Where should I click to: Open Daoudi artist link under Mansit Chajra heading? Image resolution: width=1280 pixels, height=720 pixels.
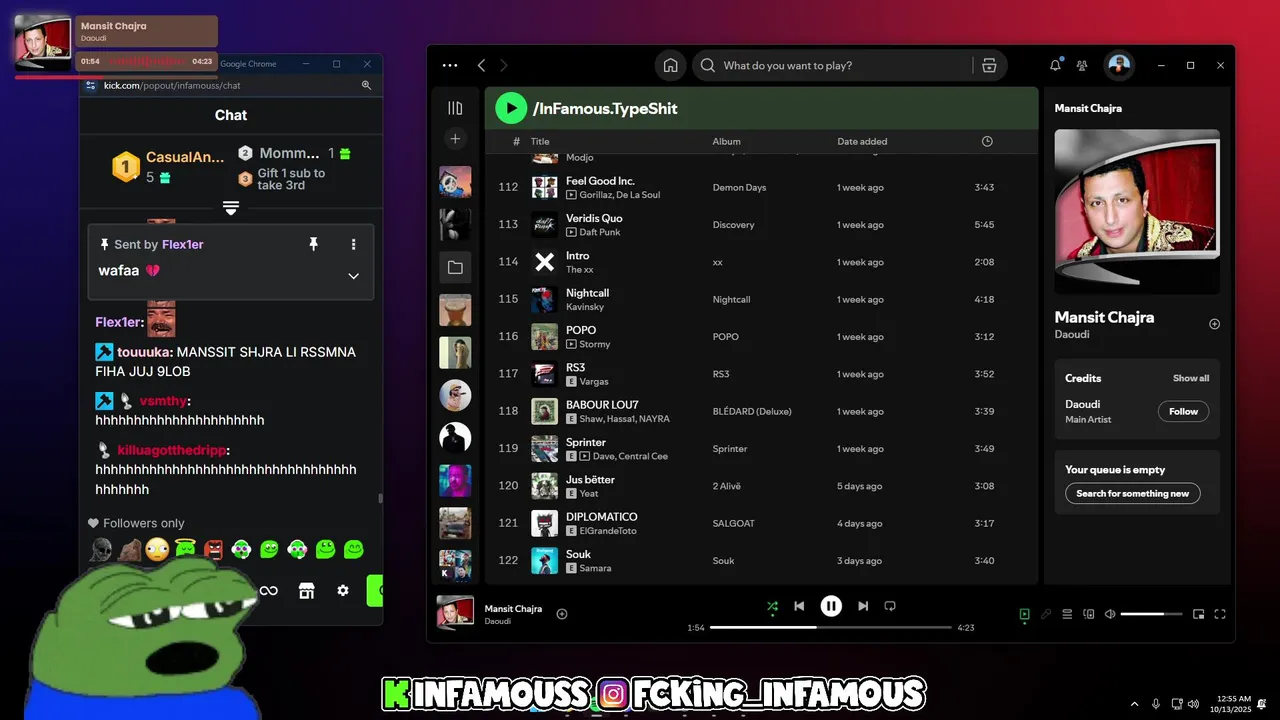click(1072, 334)
